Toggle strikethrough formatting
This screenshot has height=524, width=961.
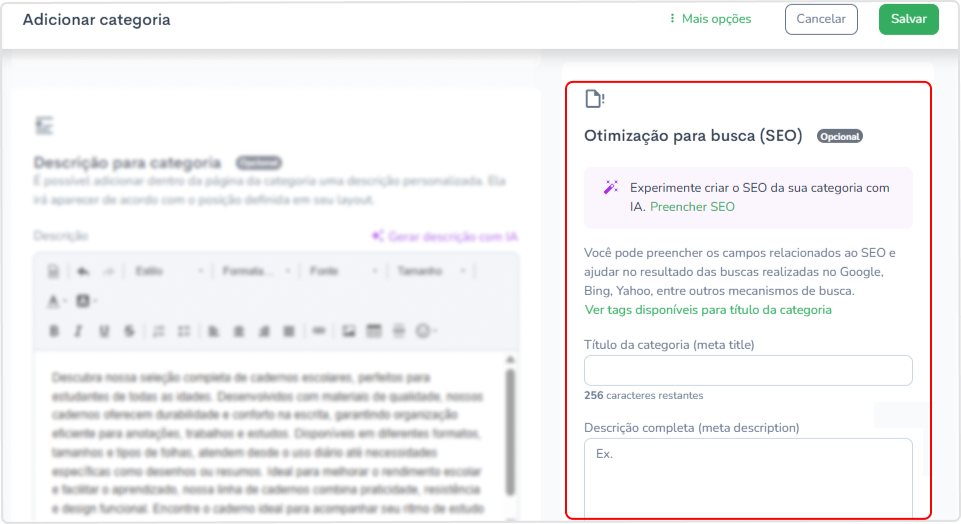click(x=129, y=331)
